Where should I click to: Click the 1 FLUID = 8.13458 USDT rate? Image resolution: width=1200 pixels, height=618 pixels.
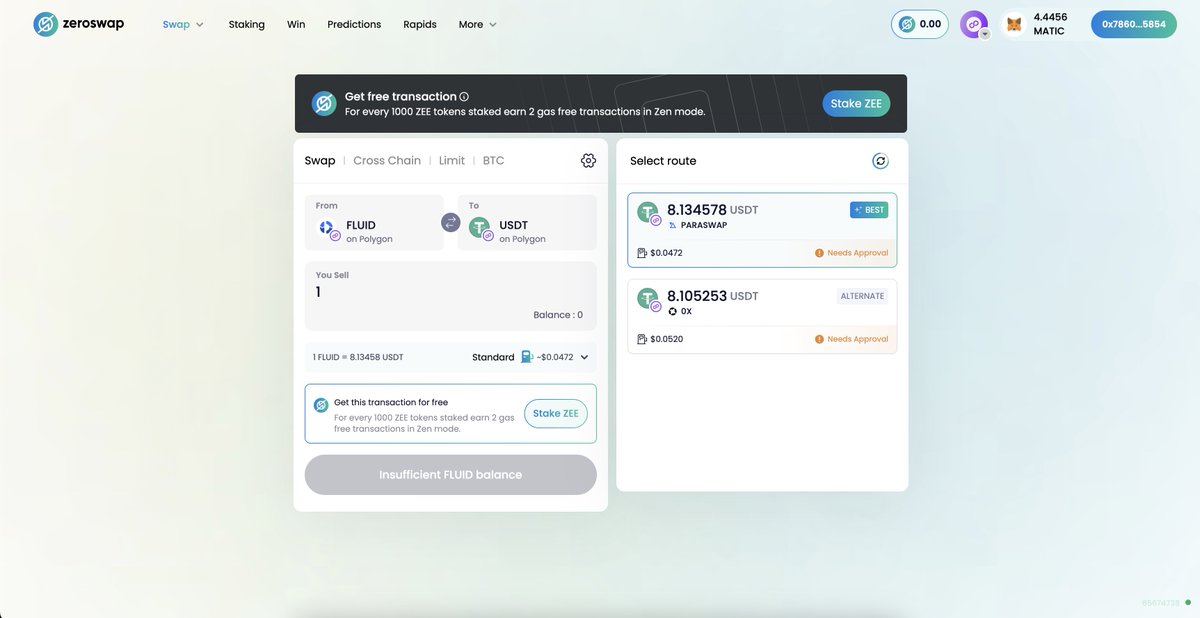(358, 357)
